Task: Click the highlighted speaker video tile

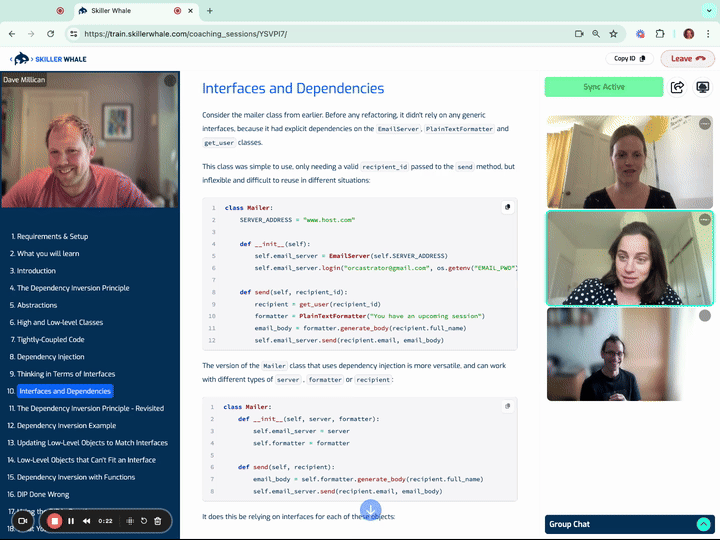Action: pyautogui.click(x=630, y=258)
